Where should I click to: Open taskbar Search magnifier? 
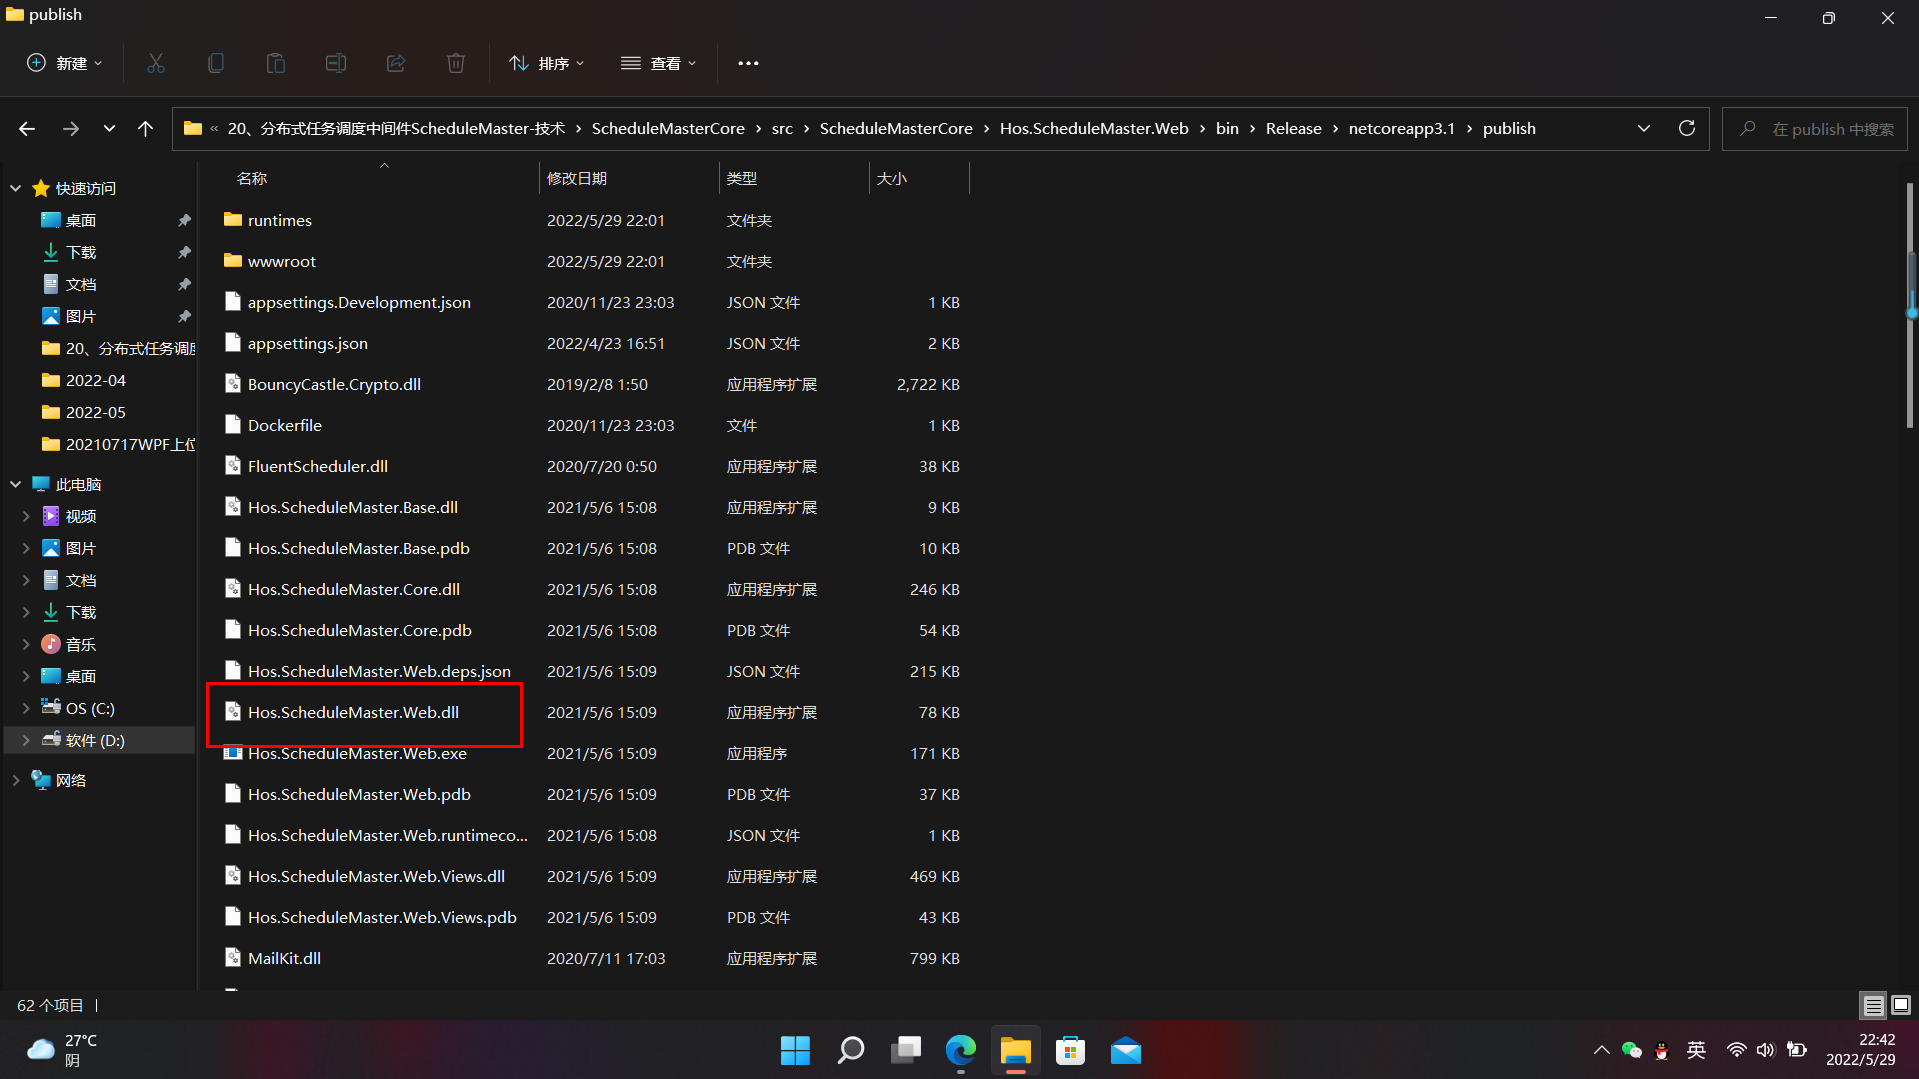tap(850, 1051)
